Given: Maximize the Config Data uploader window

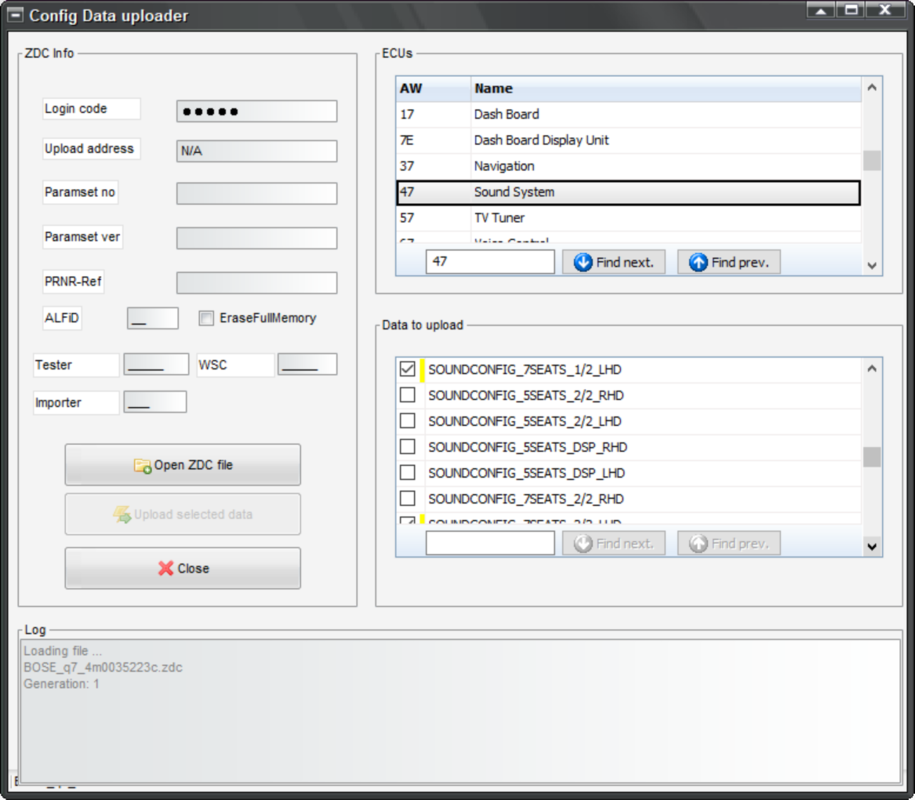Looking at the screenshot, I should 851,10.
